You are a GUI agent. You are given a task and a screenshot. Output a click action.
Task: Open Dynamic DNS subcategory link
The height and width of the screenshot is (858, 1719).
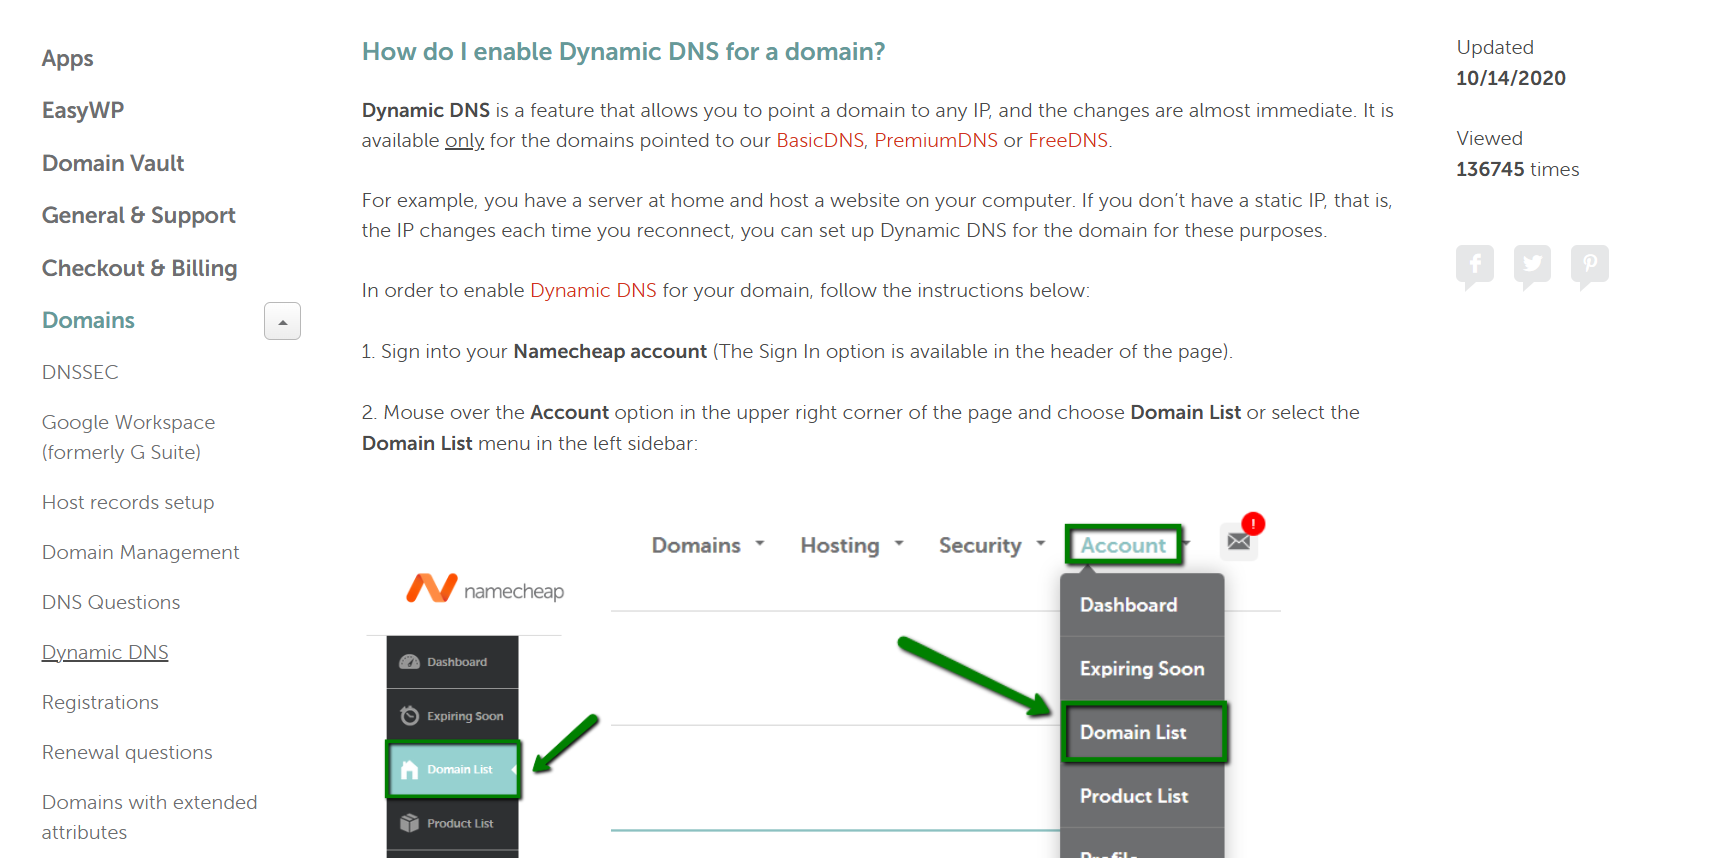click(x=105, y=652)
